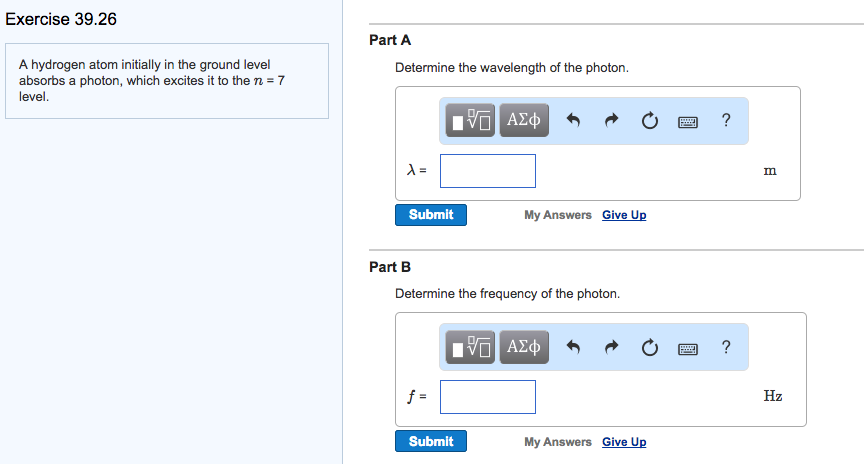Viewport: 864px width, 464px height.
Task: Submit the Part B answer
Action: coord(431,441)
